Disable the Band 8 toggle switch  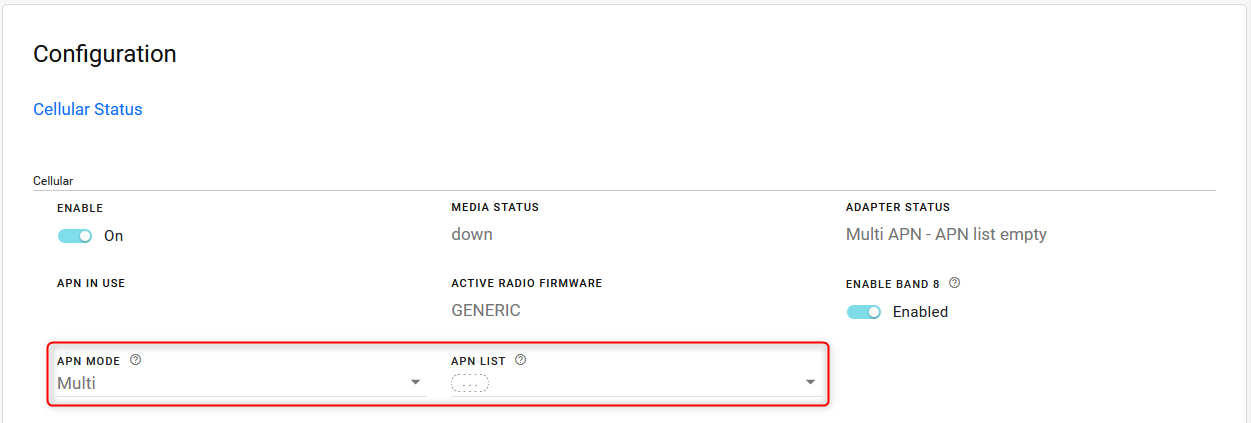(x=864, y=312)
